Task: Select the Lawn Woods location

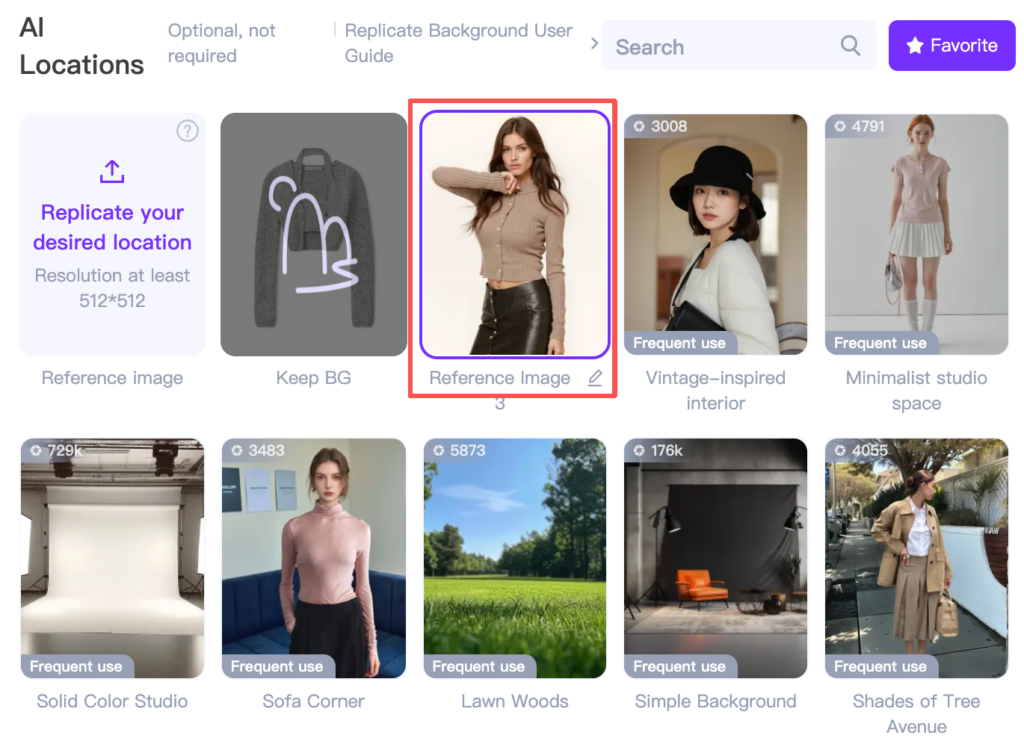Action: pyautogui.click(x=514, y=558)
